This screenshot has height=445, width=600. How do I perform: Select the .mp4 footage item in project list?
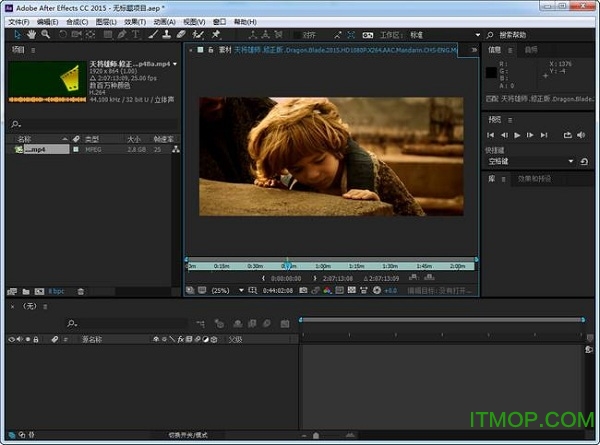click(46, 150)
